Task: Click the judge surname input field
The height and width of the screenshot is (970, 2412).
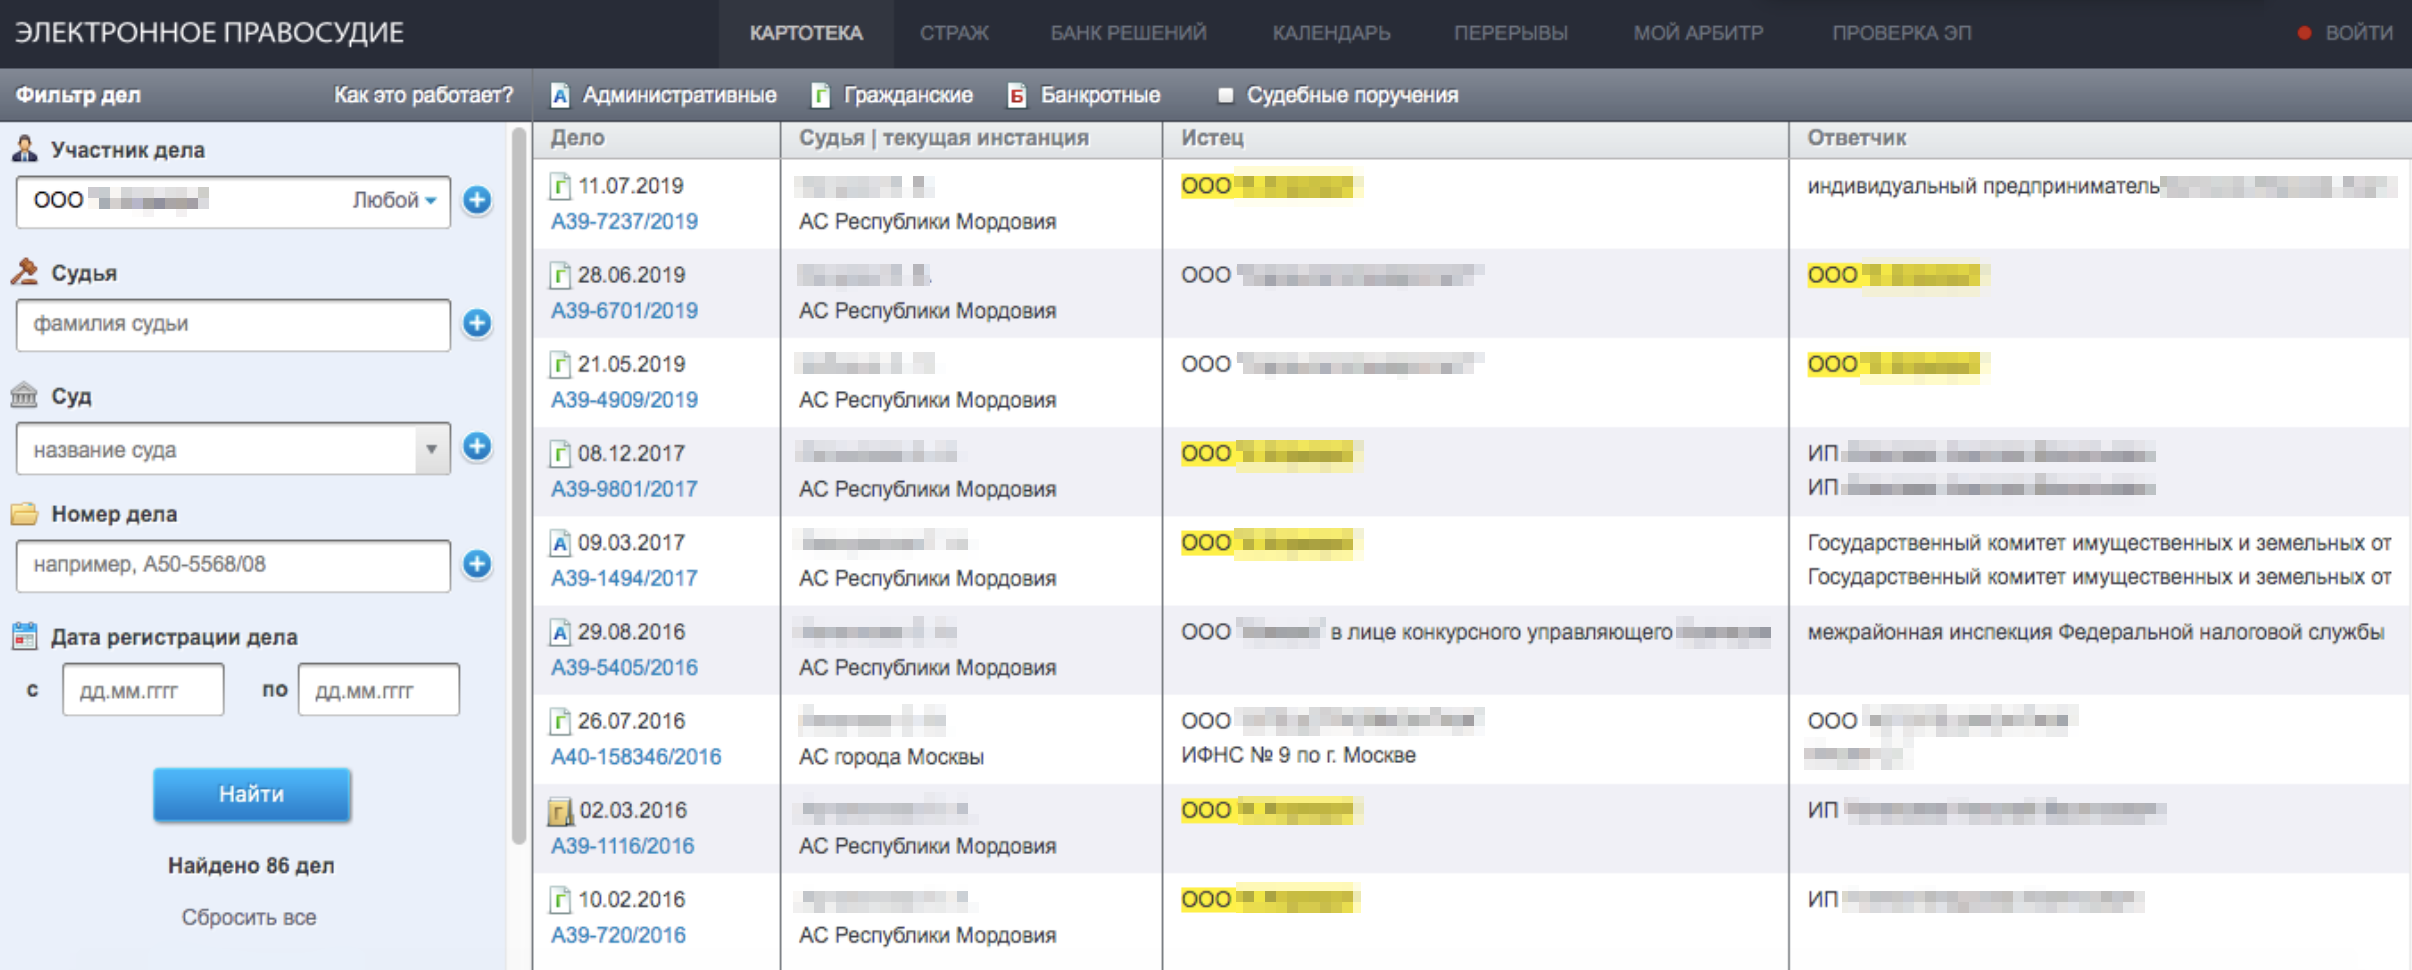Action: 233,324
